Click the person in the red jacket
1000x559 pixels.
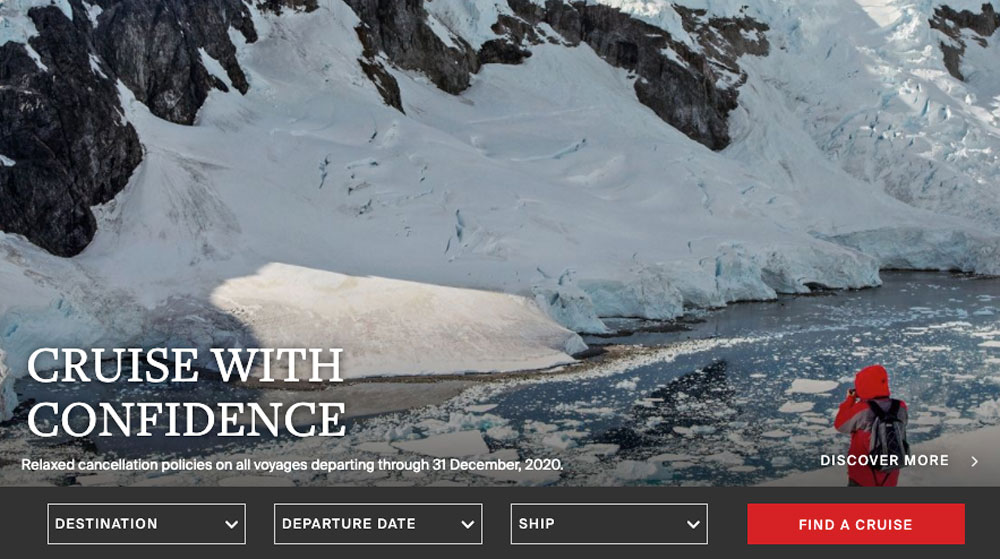871,426
